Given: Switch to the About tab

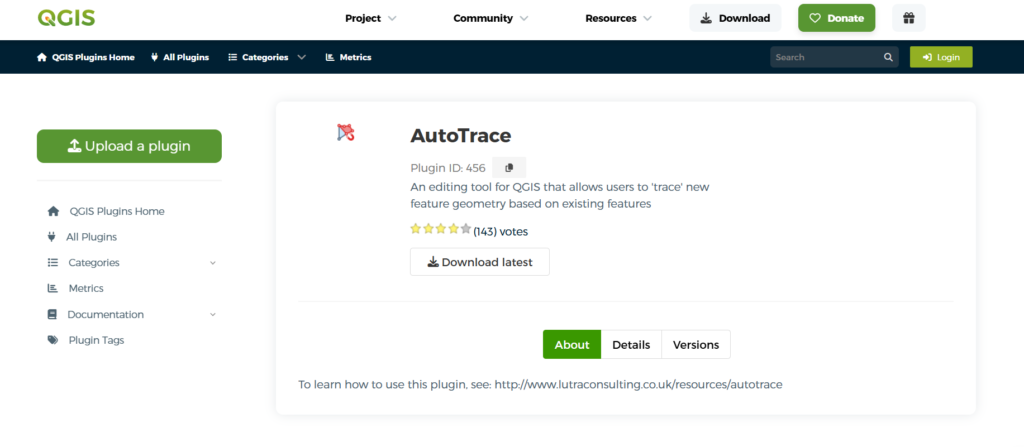Looking at the screenshot, I should tap(572, 344).
